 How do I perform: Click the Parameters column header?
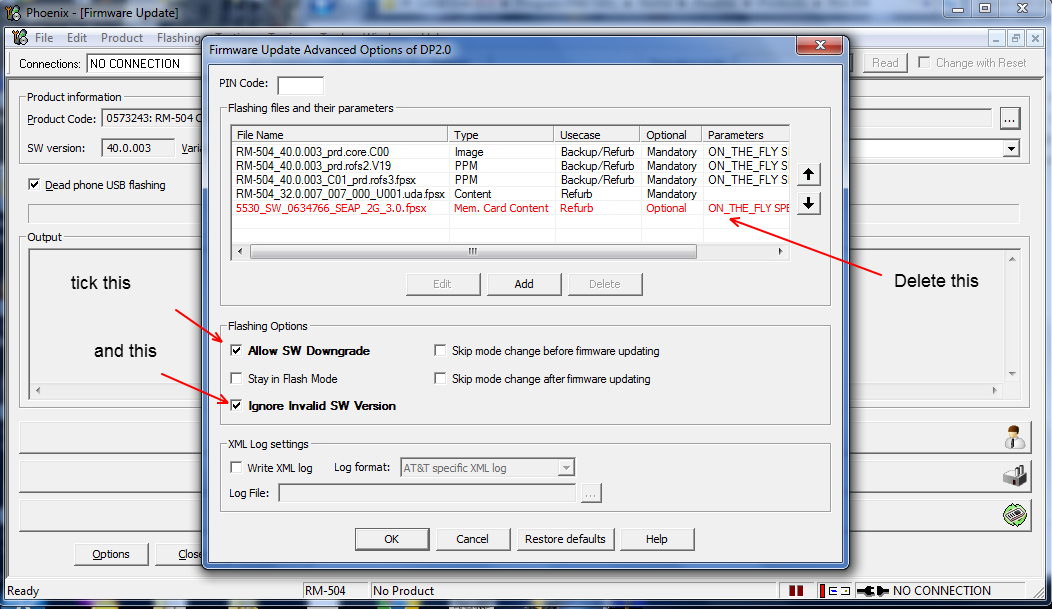point(745,134)
